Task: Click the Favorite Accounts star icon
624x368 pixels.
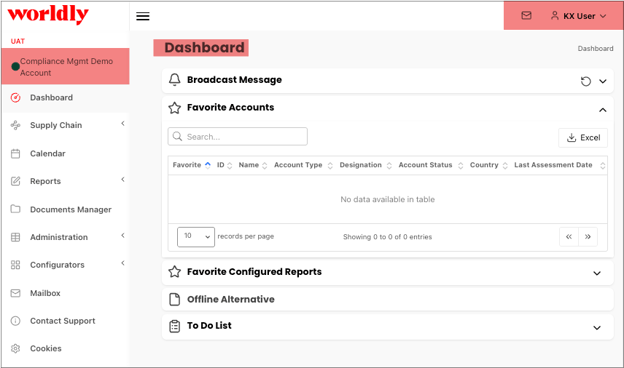Action: click(174, 107)
